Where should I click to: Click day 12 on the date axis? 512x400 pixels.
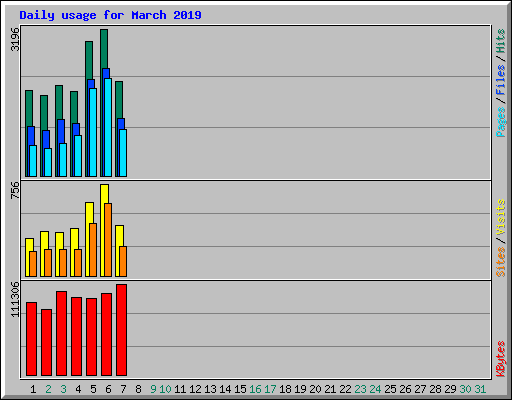[195, 389]
